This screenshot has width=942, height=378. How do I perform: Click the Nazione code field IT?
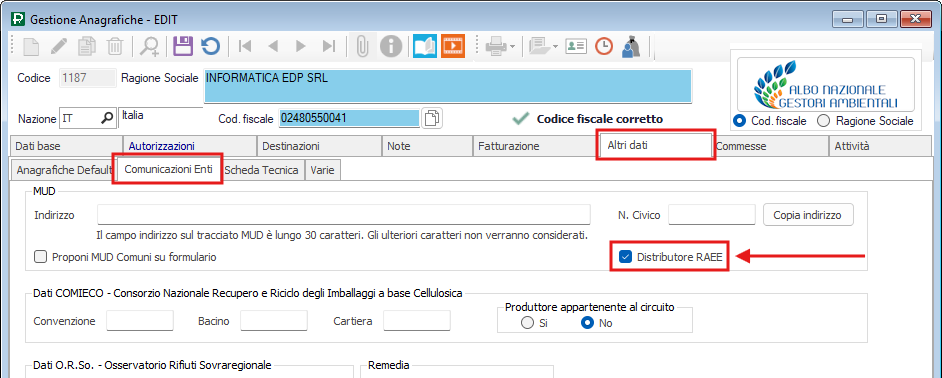click(80, 118)
